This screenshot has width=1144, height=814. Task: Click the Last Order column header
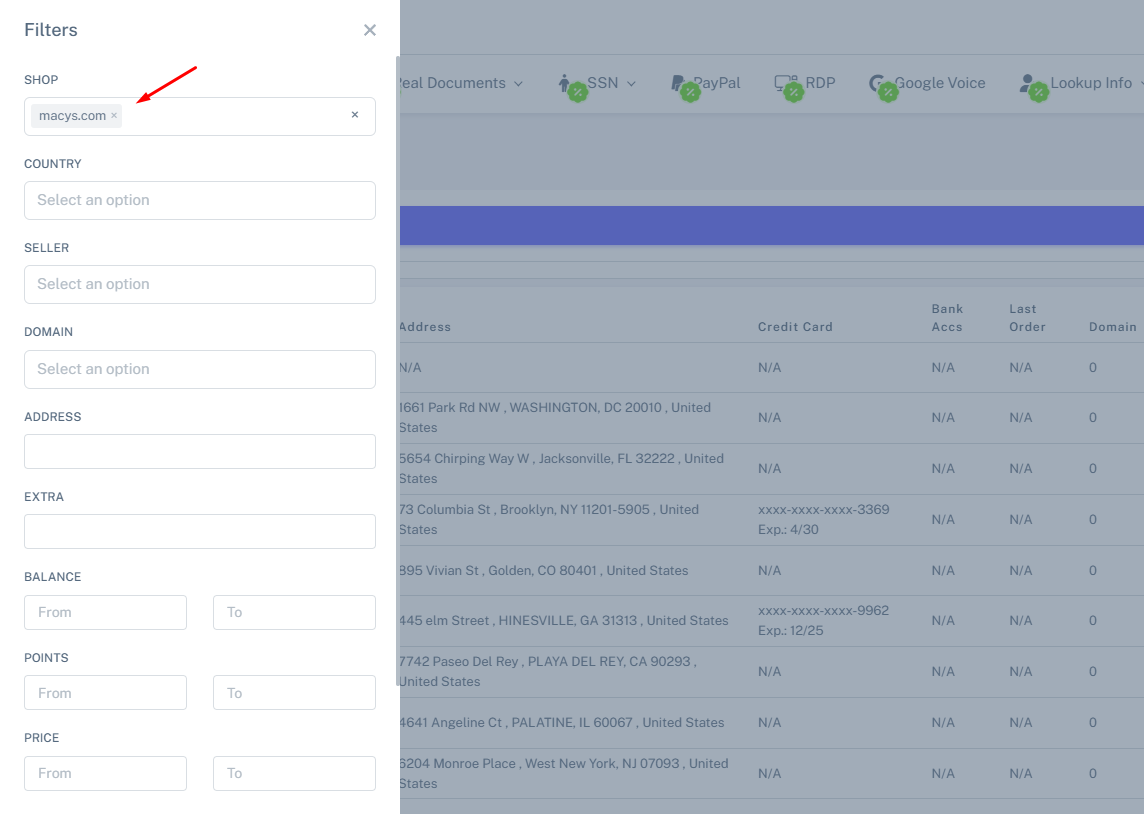(1027, 318)
